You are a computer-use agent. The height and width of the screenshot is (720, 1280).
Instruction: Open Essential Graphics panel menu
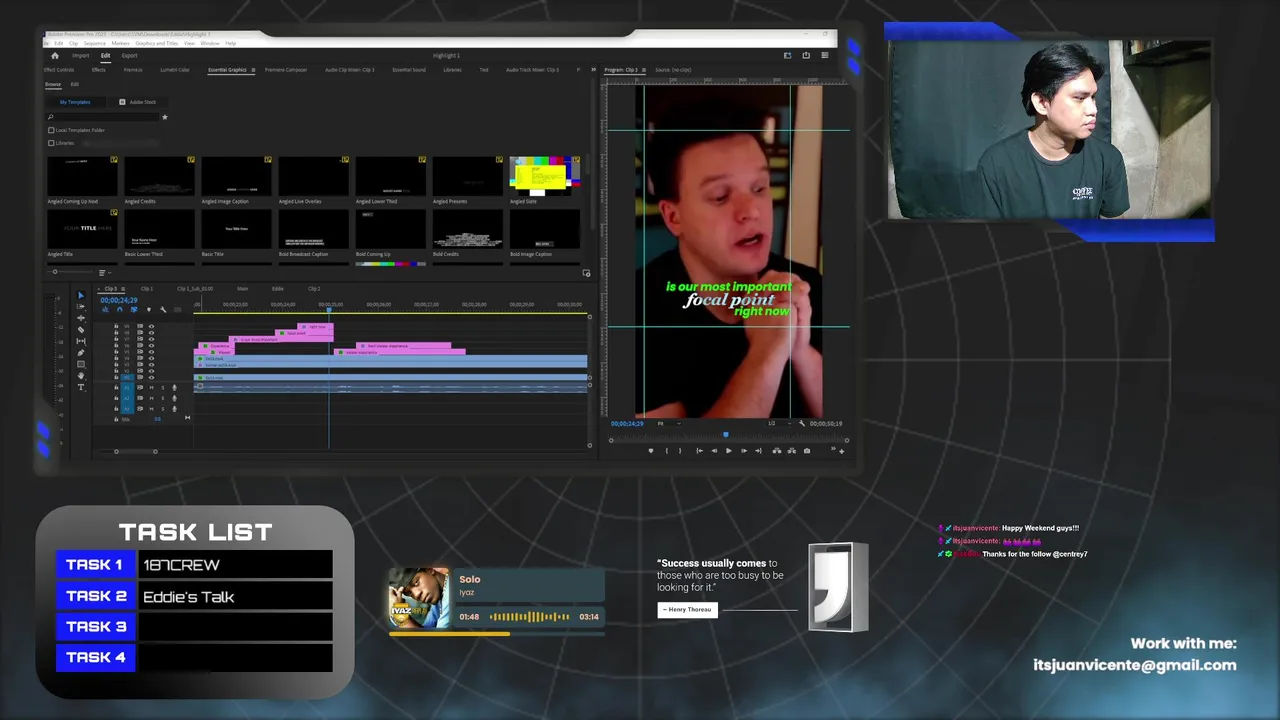click(253, 70)
